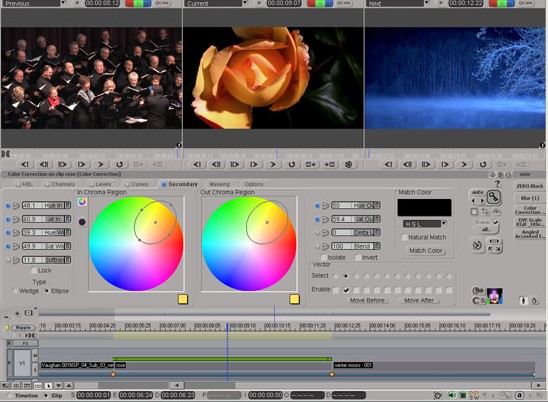Step back one frame in Current monitor
548x402 pixels.
coord(216,164)
